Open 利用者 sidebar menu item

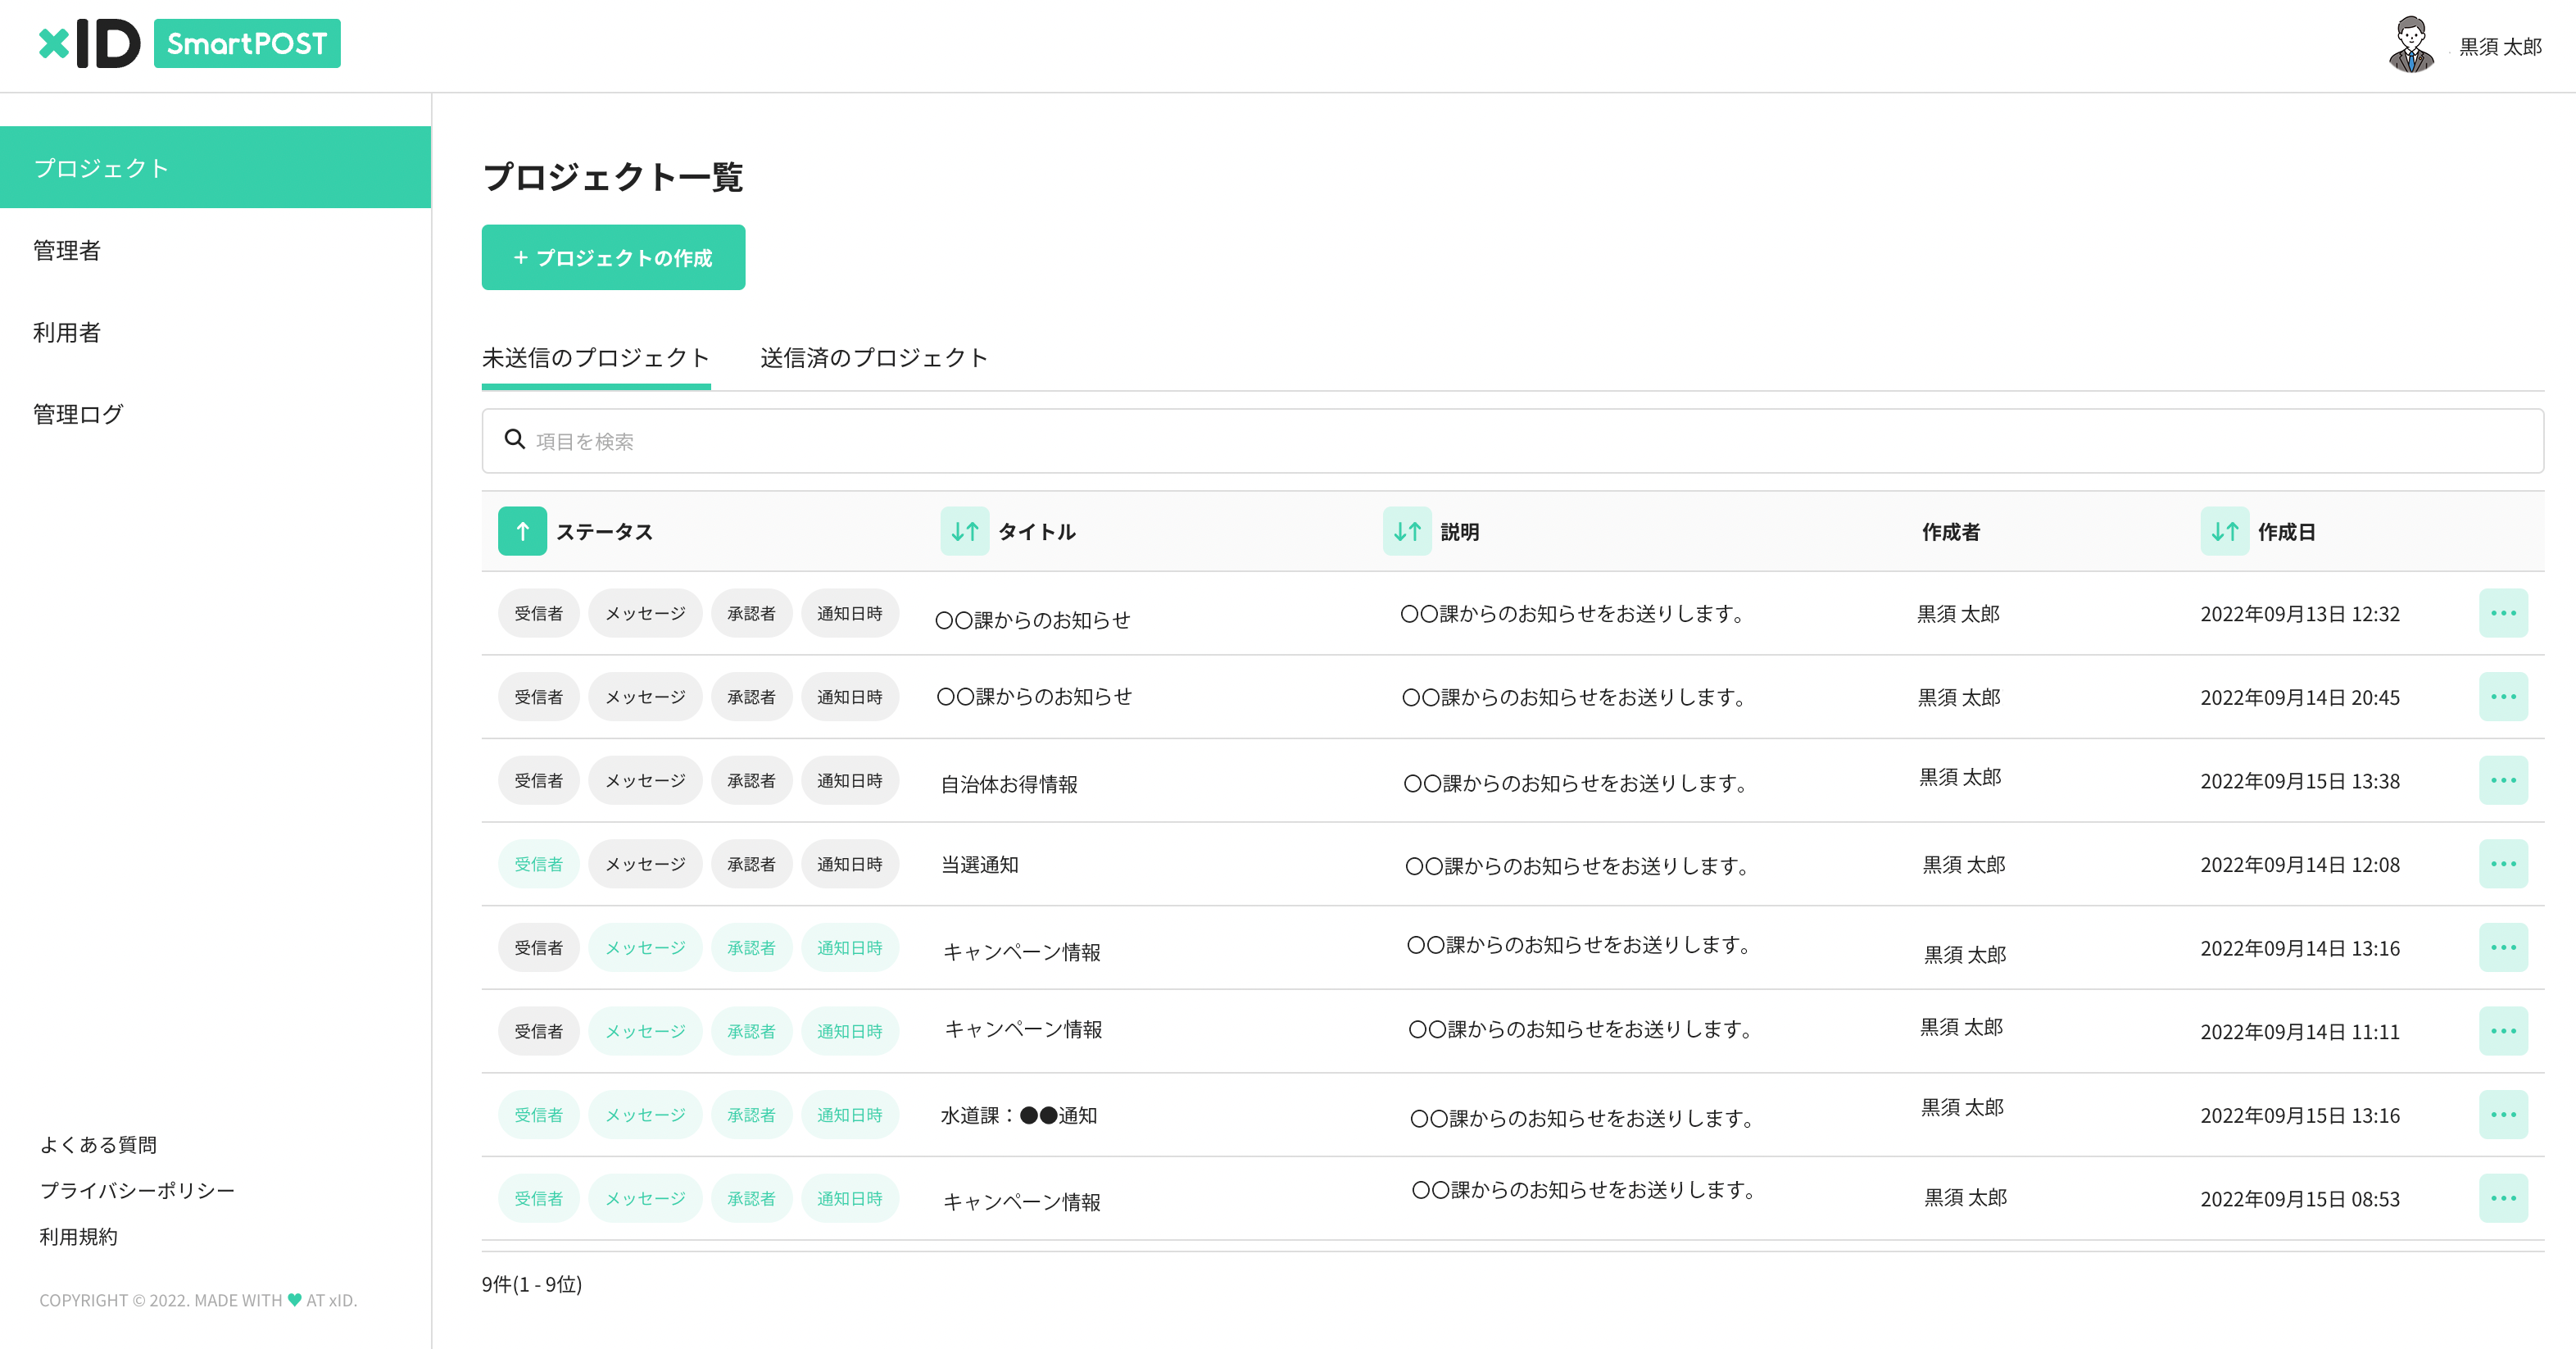(67, 332)
